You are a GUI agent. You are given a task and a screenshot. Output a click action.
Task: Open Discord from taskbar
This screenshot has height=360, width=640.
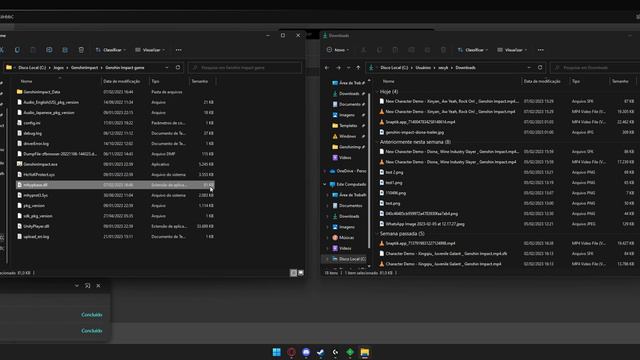click(306, 352)
